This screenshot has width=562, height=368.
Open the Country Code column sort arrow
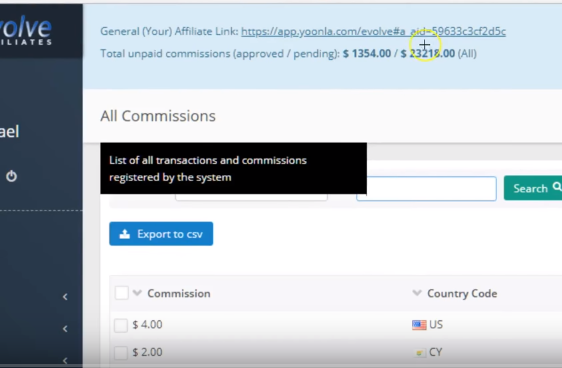tap(417, 293)
